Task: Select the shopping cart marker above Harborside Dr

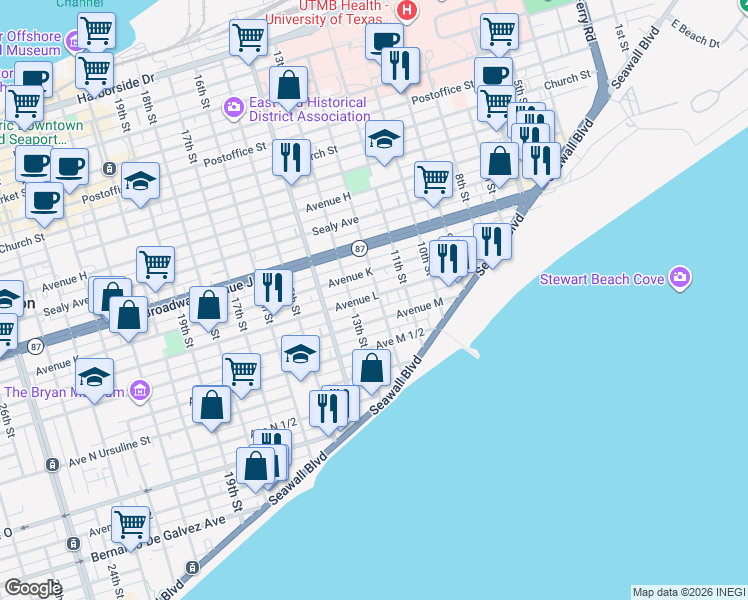Action: [x=94, y=72]
